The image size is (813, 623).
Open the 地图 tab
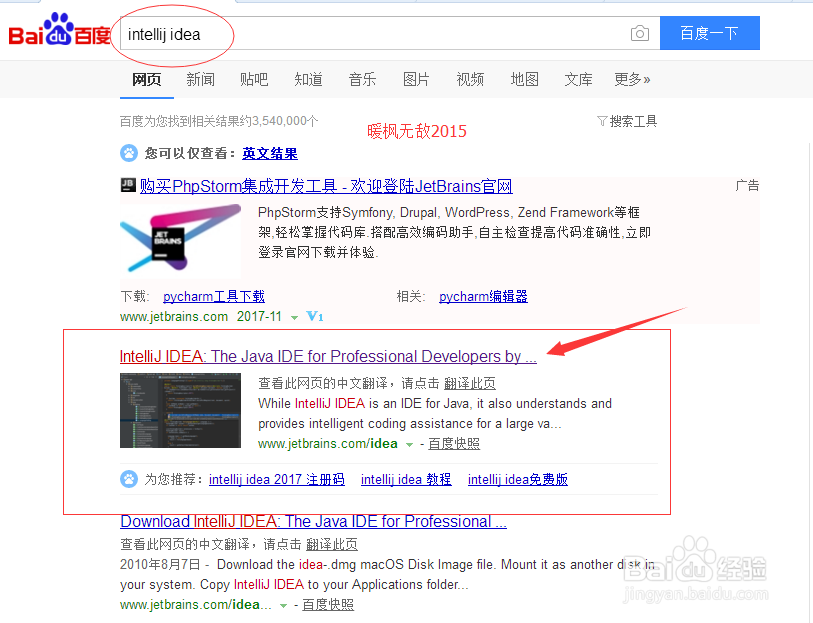coord(525,79)
